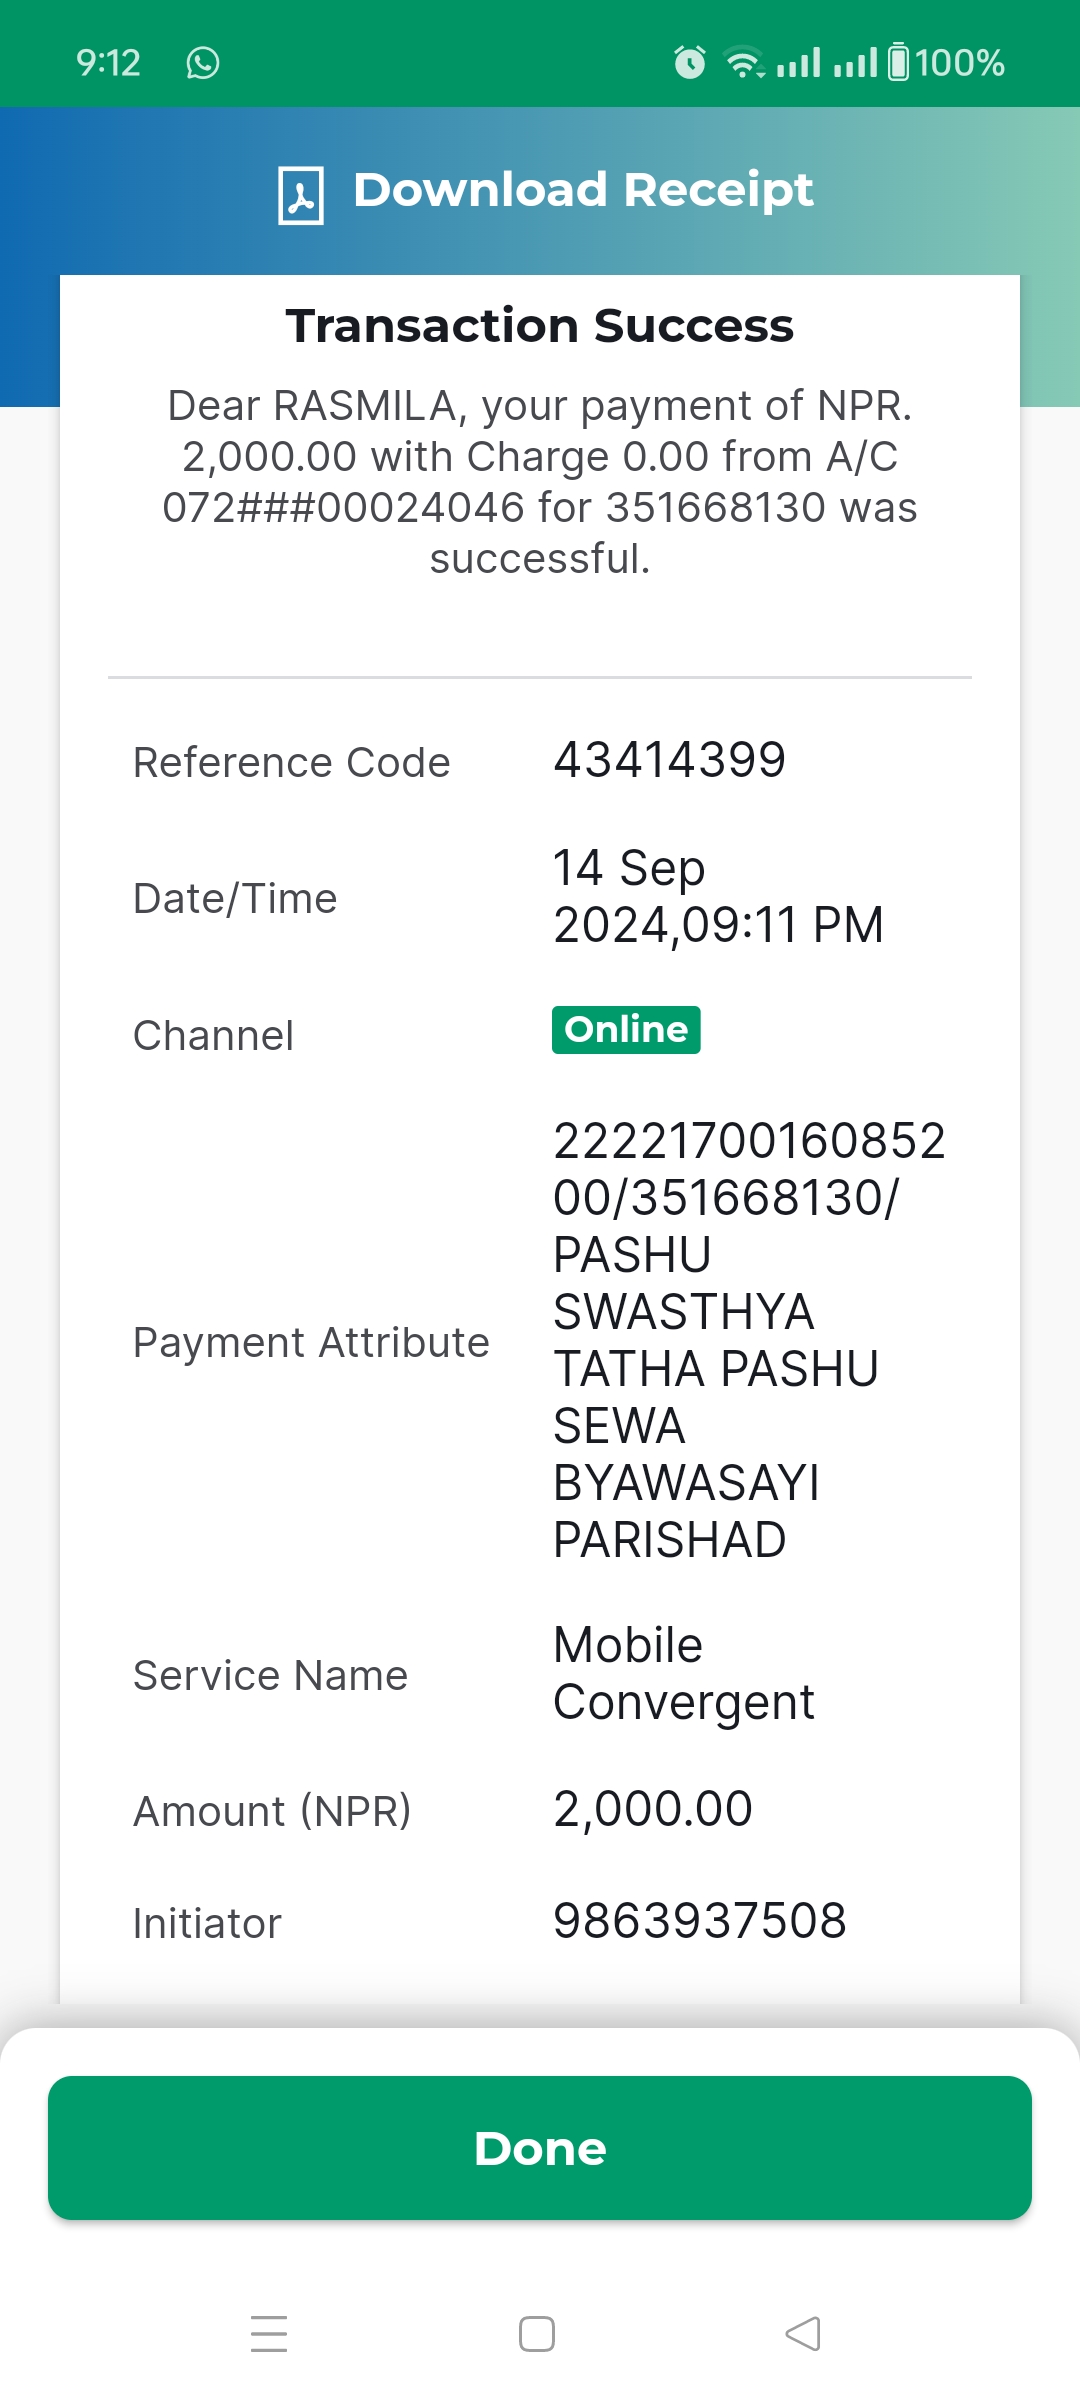Tap the Android home navigation button
This screenshot has width=1080, height=2400.
coord(537,2334)
